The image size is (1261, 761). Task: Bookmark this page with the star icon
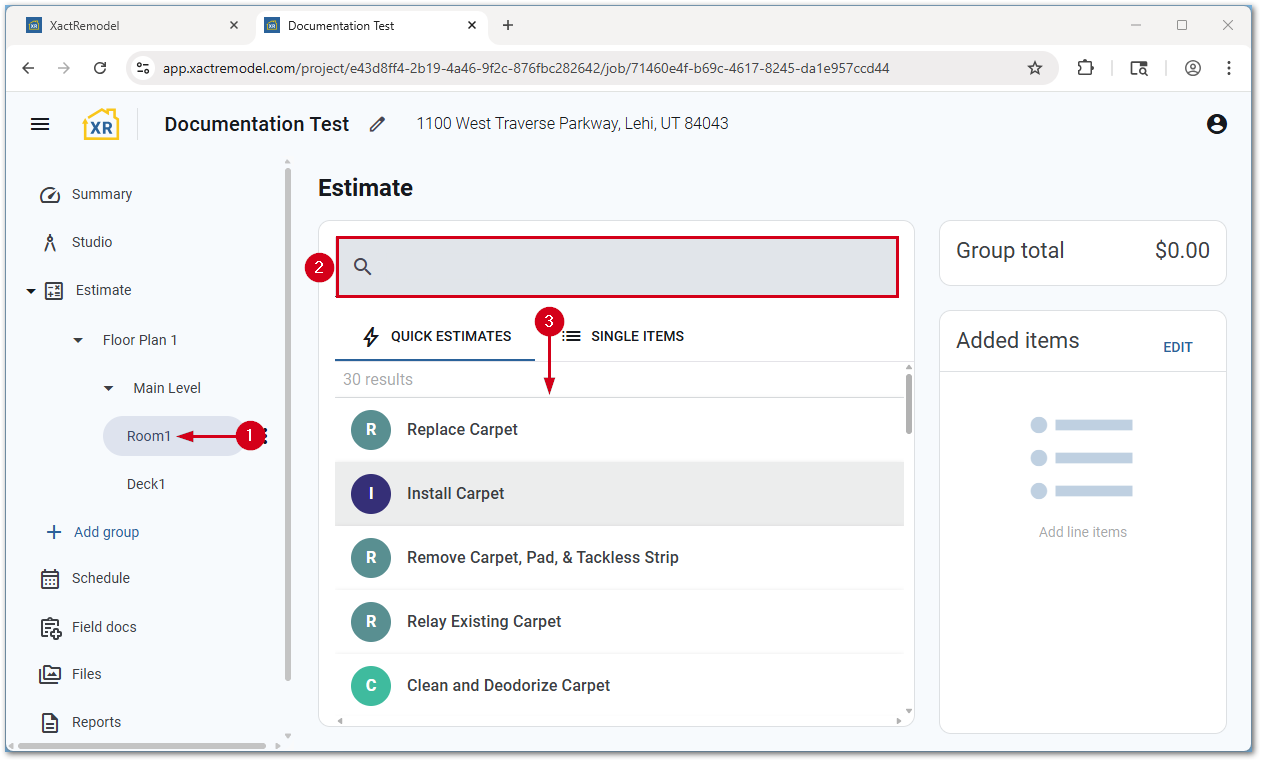coord(1035,68)
